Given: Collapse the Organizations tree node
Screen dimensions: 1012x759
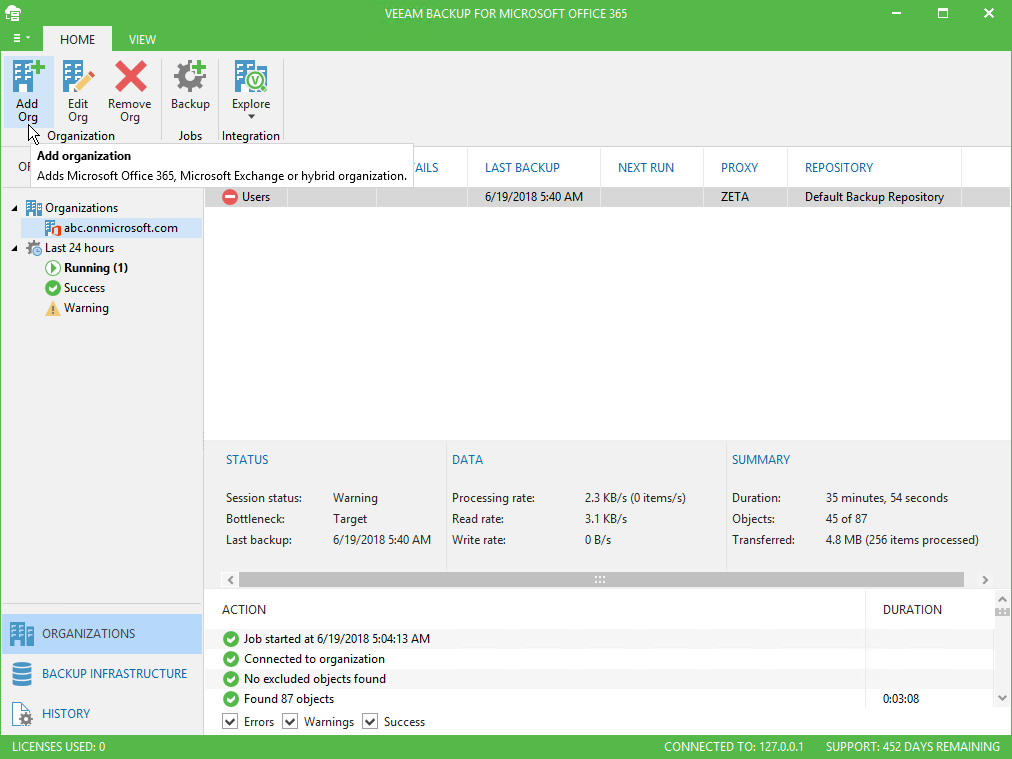Looking at the screenshot, I should (14, 208).
